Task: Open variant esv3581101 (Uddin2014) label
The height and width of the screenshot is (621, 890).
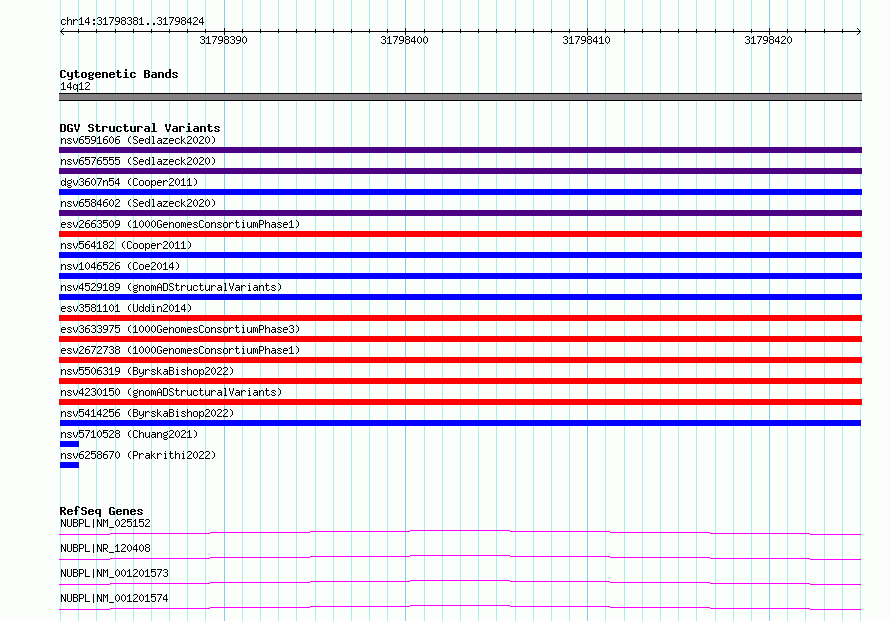Action: (126, 308)
